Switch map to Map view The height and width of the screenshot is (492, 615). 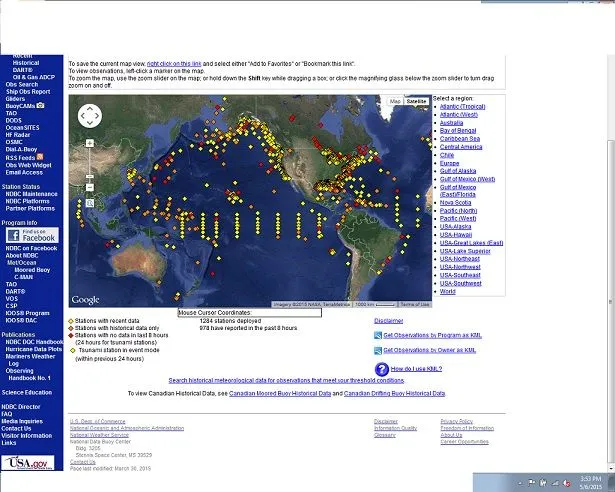coord(395,101)
